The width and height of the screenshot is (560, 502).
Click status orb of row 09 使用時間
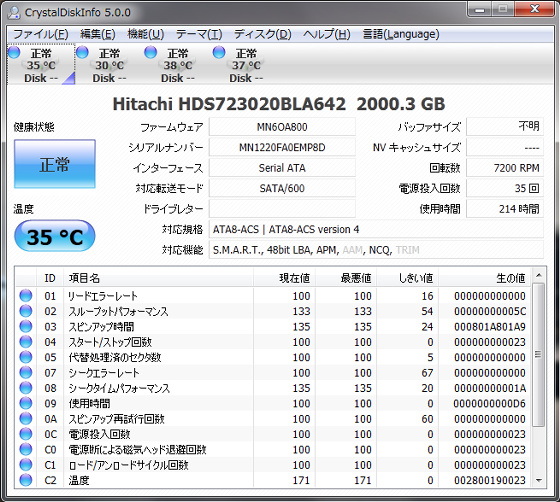pos(26,403)
